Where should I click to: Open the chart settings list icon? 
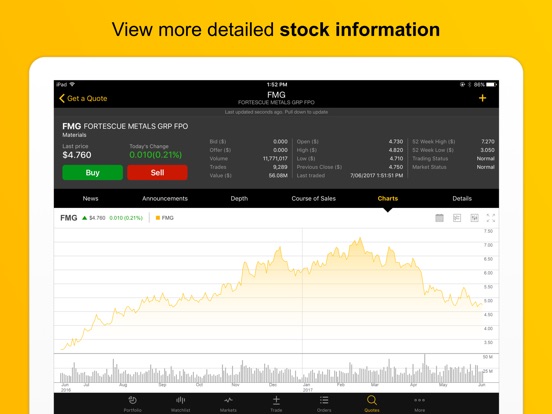tap(457, 218)
